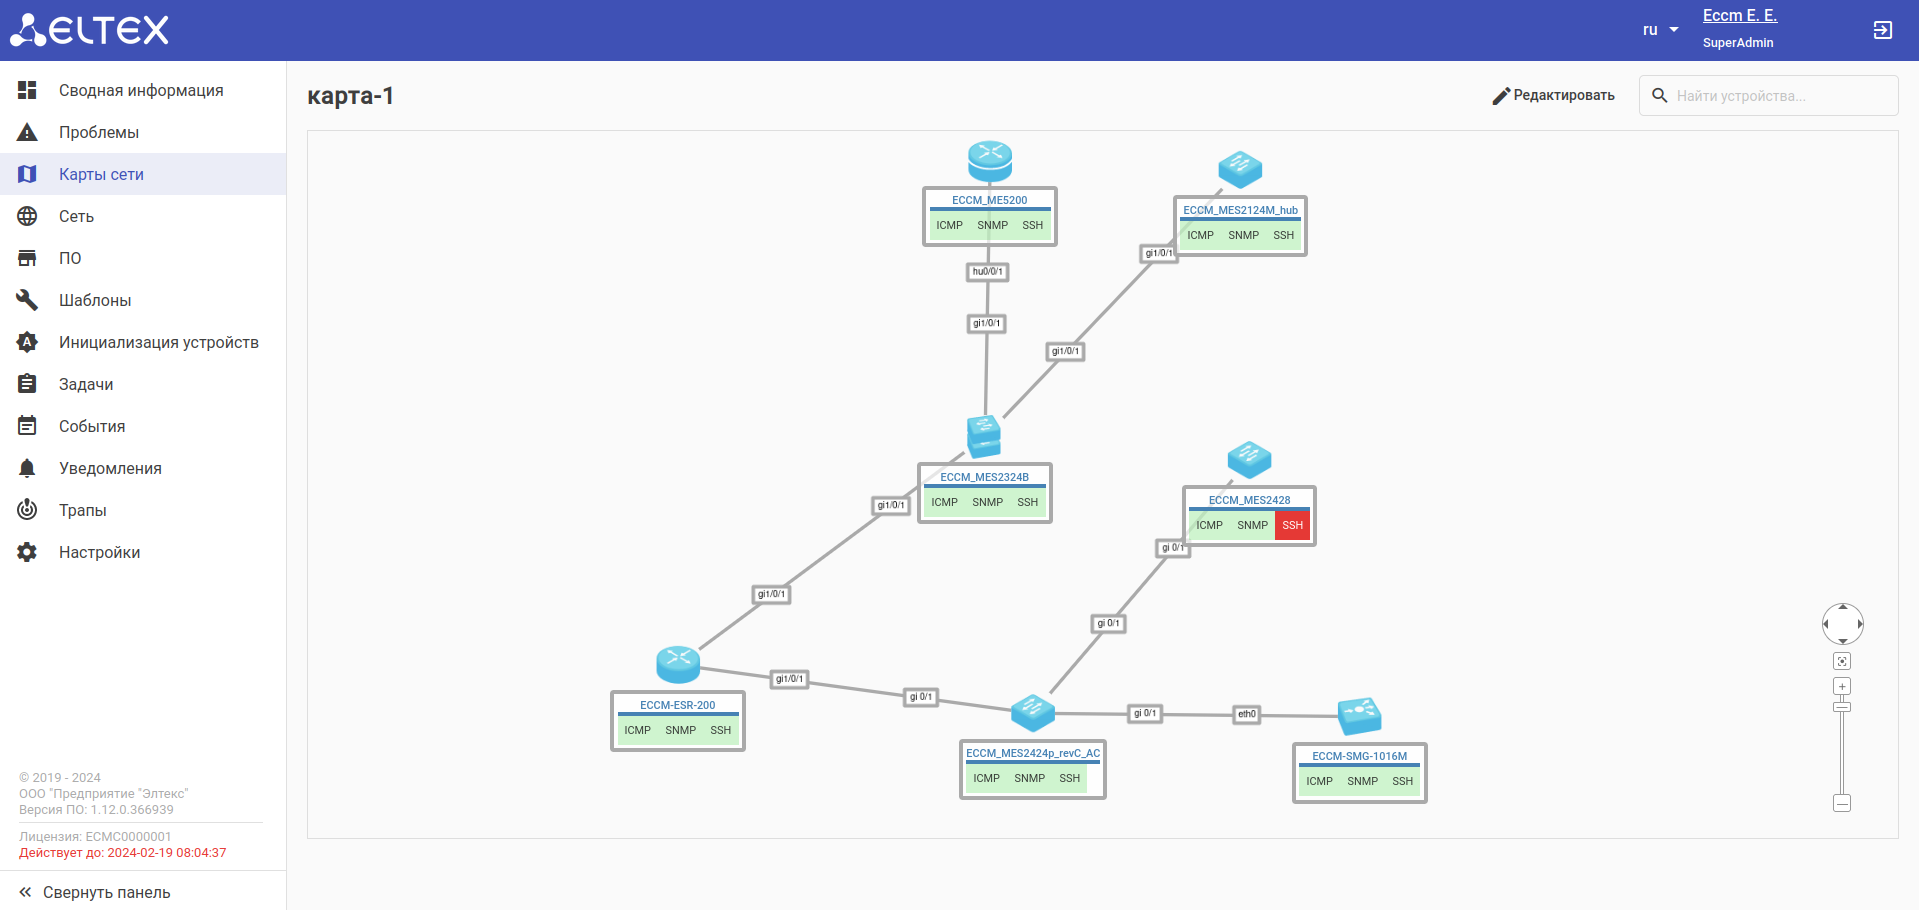
Task: Zoom in with the plus button
Action: point(1842,686)
